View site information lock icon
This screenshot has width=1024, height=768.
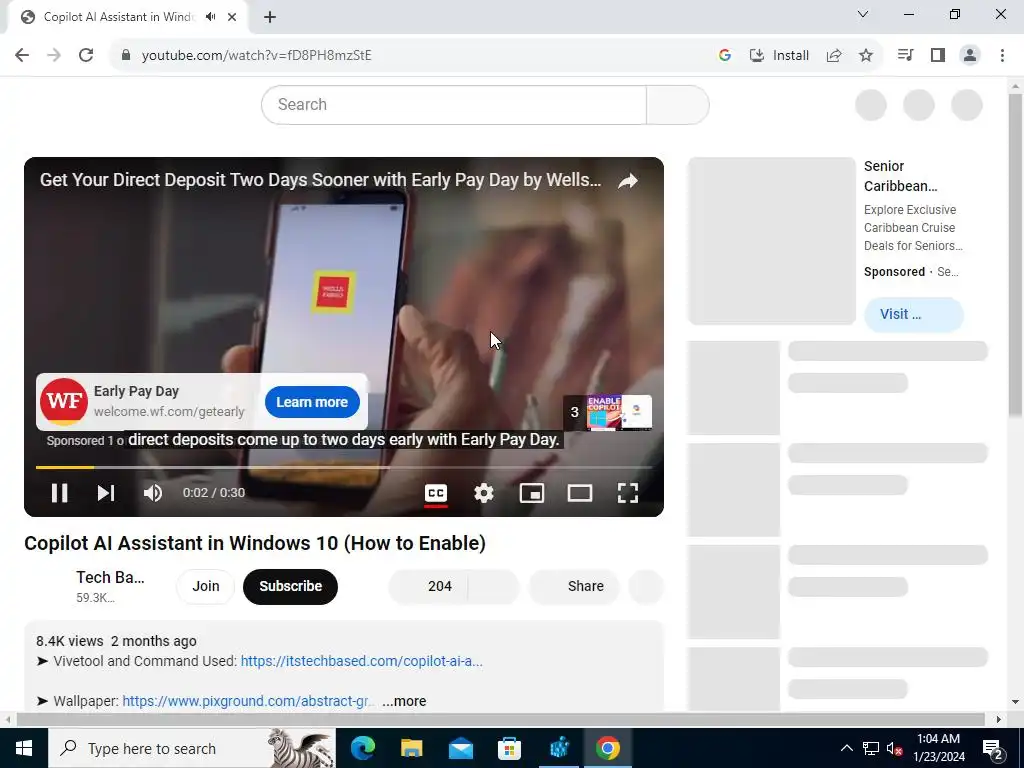[126, 56]
